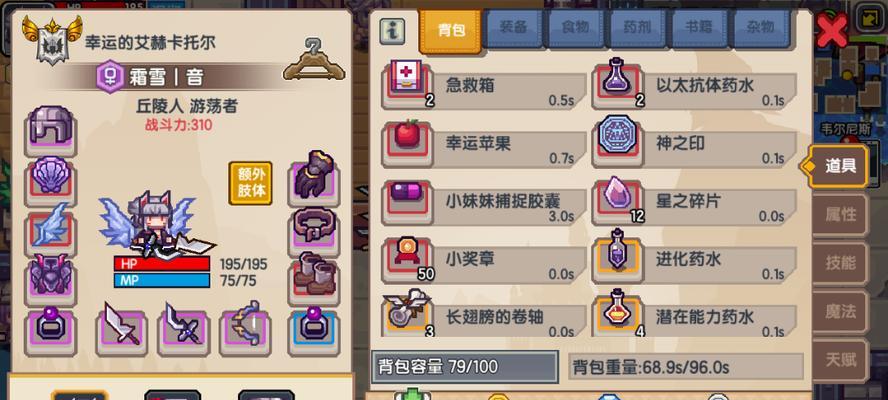Screen dimensions: 888x400
Task: Select the purple shell amulet slot
Action: 51,181
